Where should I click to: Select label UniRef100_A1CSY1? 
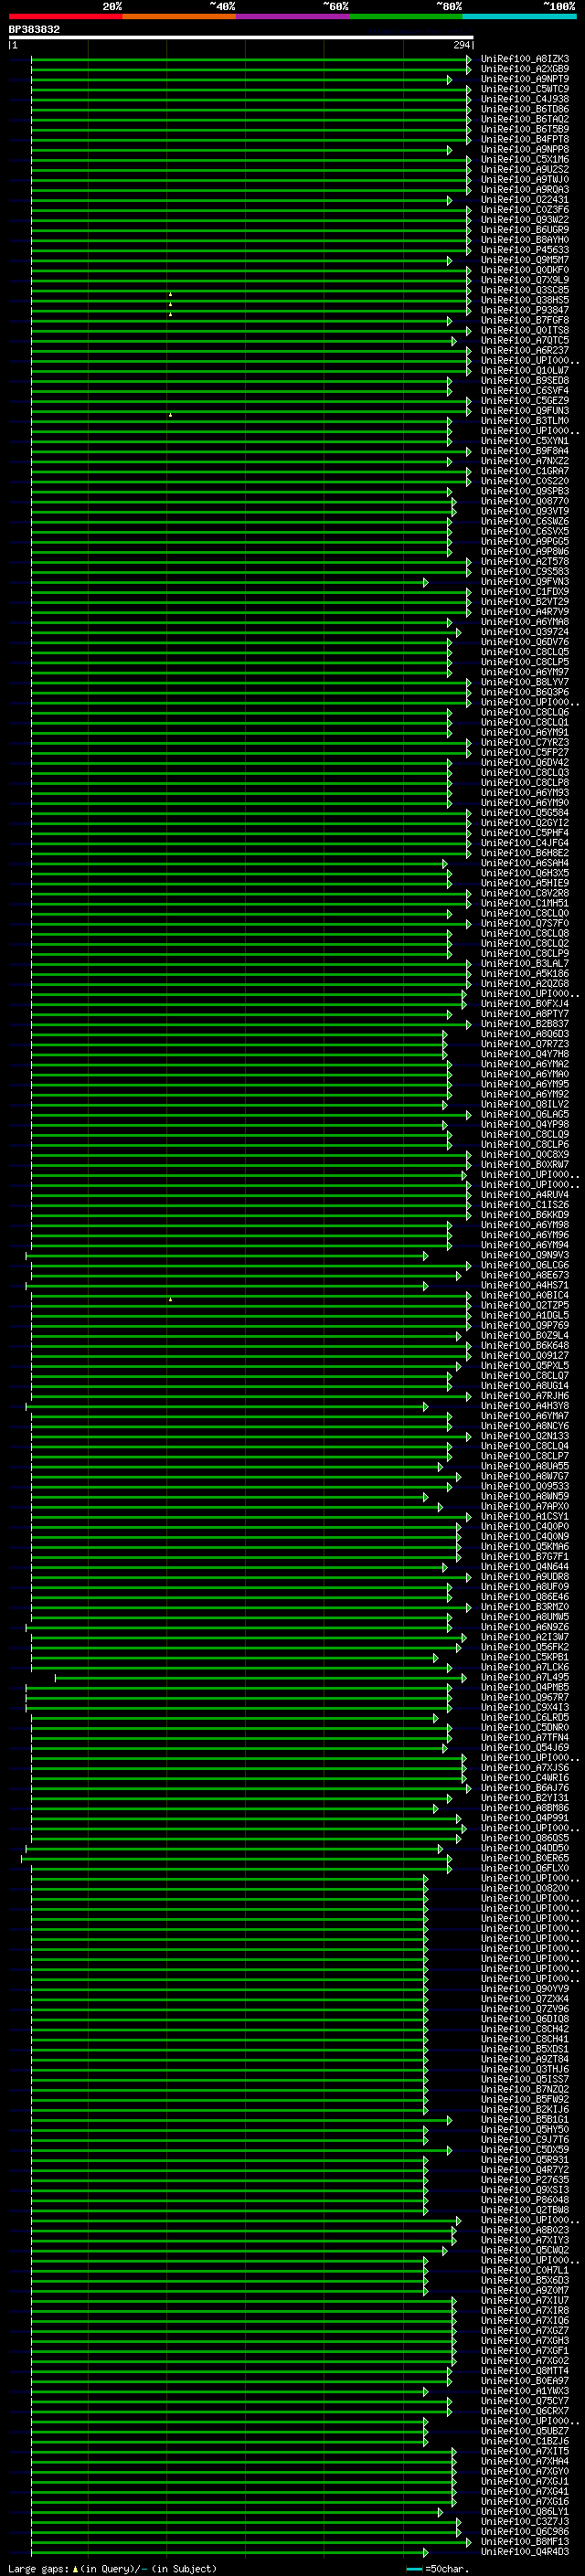525,1516
